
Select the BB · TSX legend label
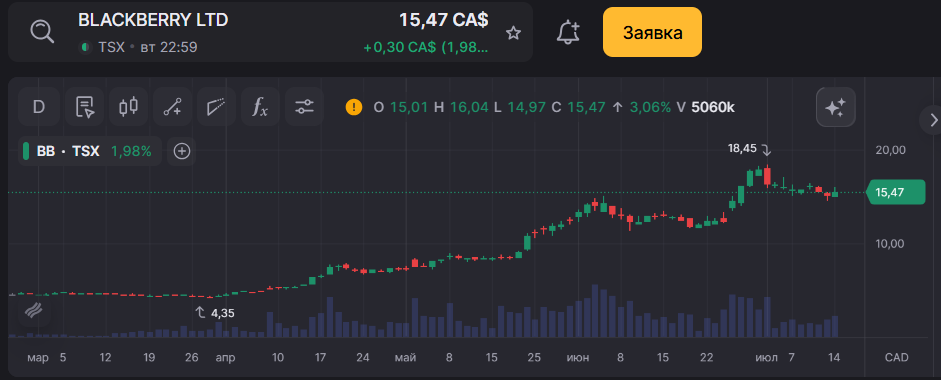[x=68, y=151]
